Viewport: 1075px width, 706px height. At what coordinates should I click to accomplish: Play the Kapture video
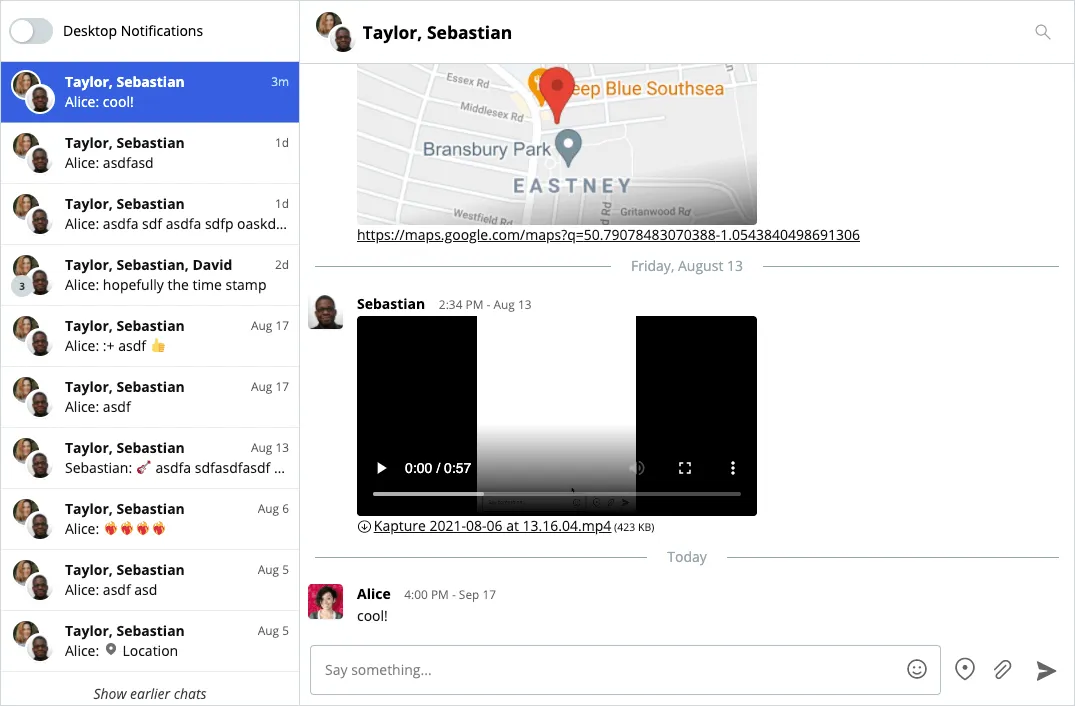[x=381, y=468]
